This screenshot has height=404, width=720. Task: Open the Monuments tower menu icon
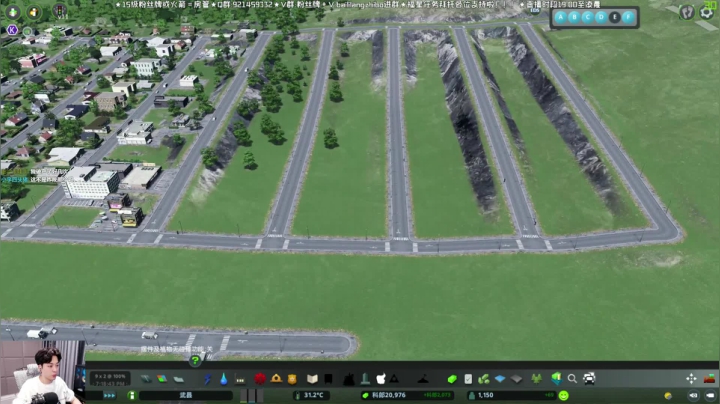(365, 378)
